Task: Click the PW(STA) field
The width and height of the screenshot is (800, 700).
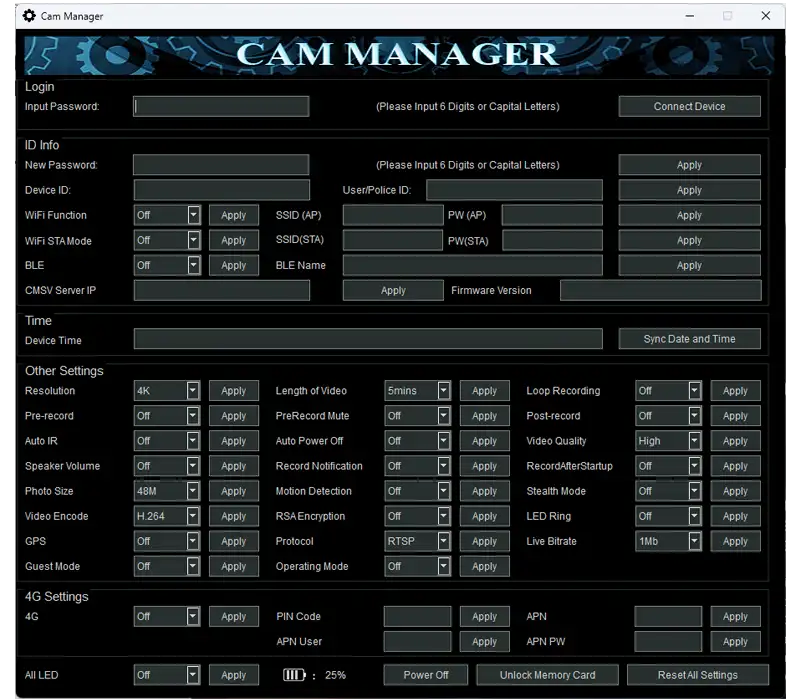Action: pyautogui.click(x=552, y=240)
